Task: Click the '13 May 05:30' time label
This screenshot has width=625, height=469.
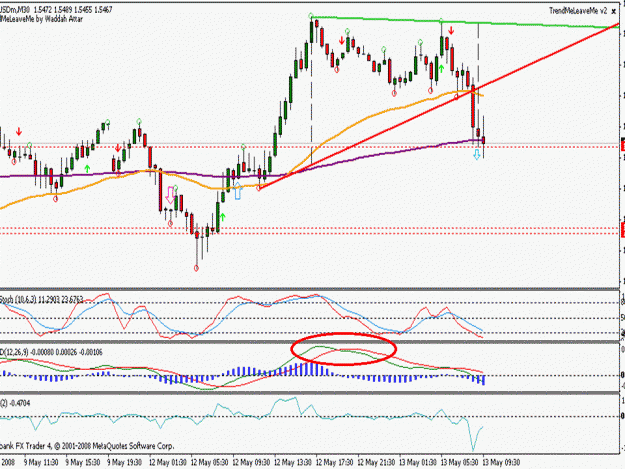Action: 459,462
